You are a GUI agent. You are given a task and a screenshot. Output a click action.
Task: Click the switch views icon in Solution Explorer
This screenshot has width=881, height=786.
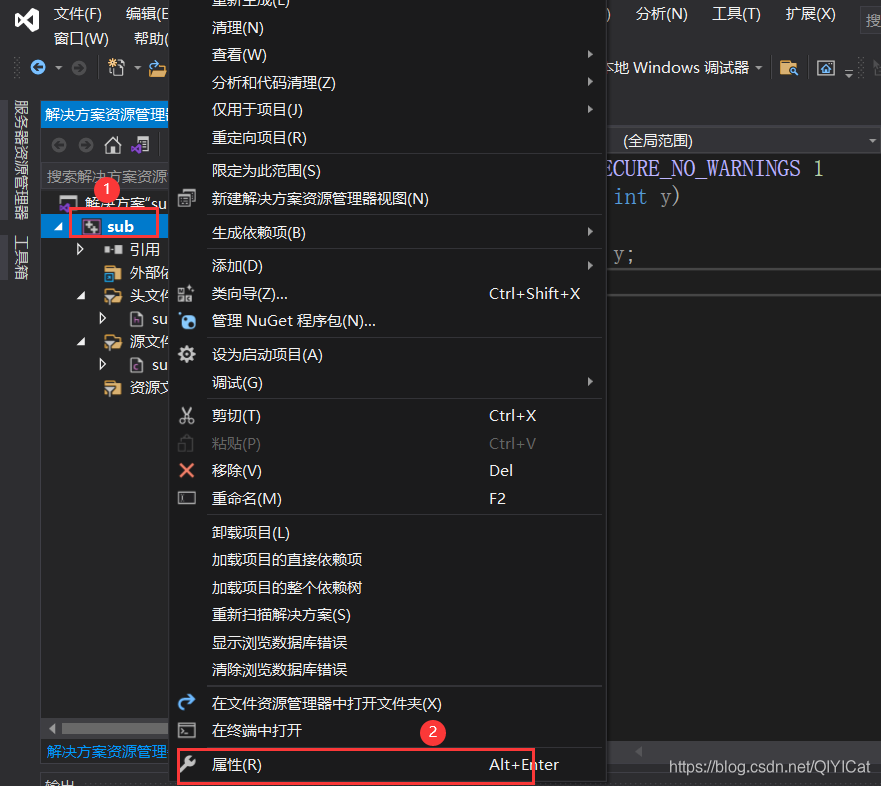[140, 146]
